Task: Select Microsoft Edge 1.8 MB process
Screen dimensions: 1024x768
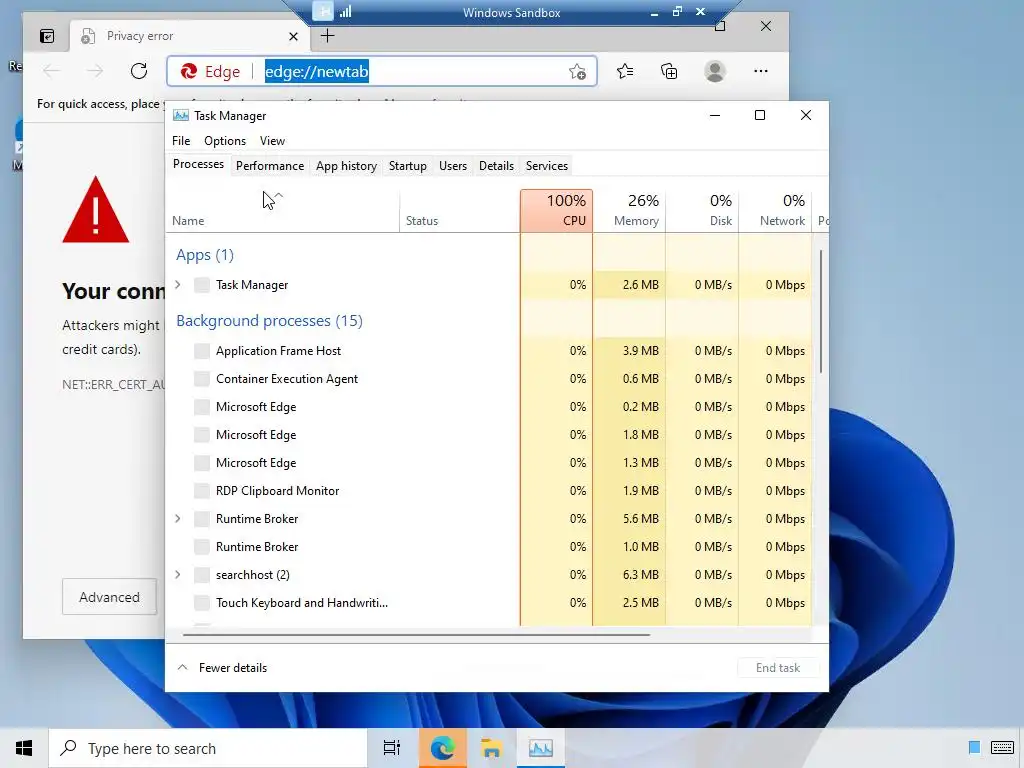Action: pyautogui.click(x=488, y=435)
